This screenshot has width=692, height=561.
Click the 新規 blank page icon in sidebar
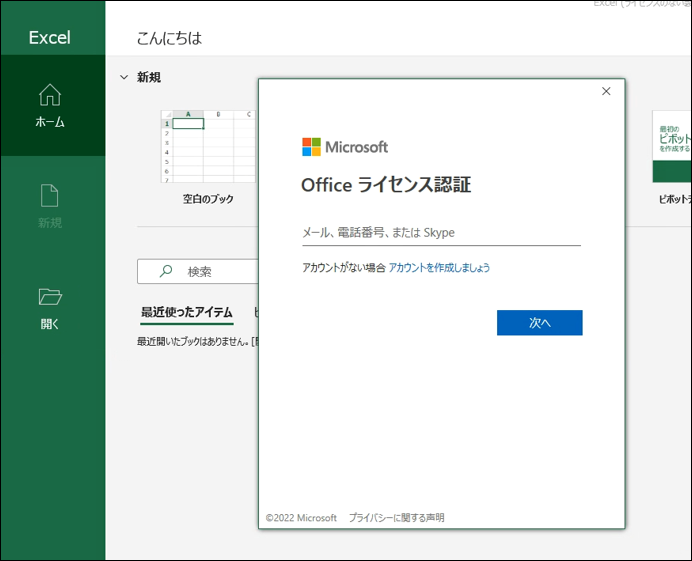point(50,195)
